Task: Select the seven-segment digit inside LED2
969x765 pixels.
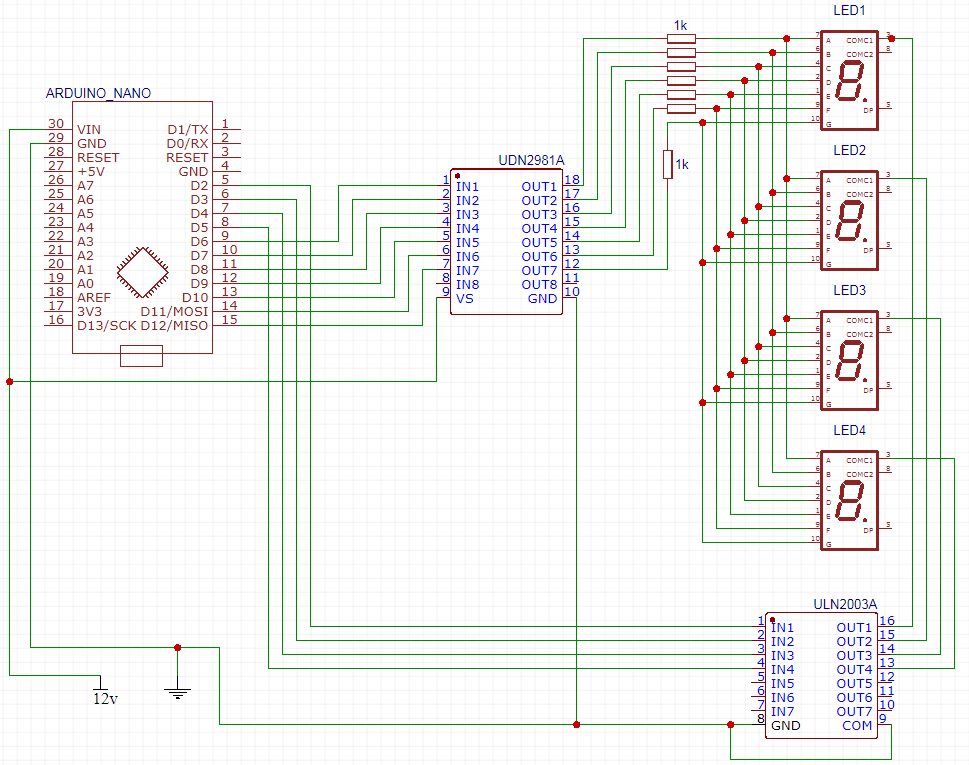Action: 850,221
